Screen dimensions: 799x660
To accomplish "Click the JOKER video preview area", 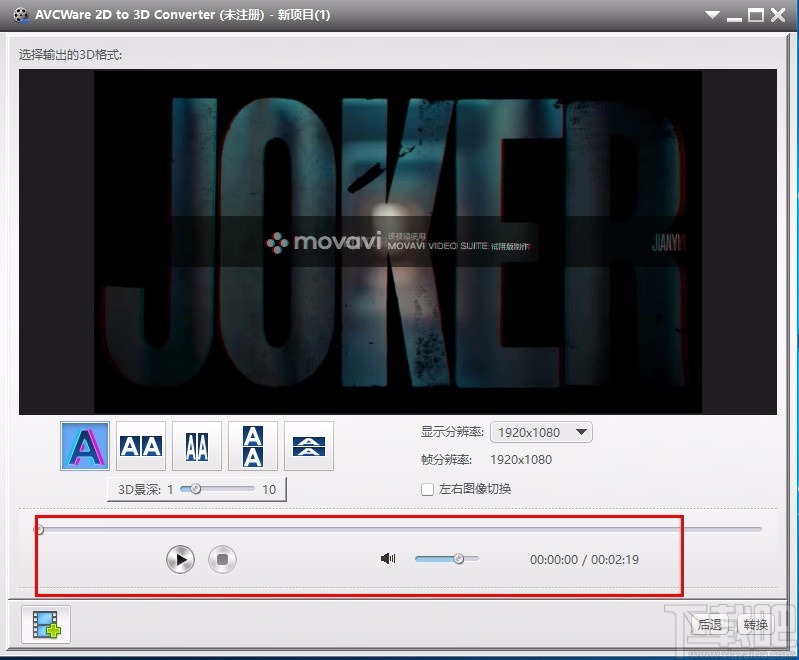I will coord(397,242).
